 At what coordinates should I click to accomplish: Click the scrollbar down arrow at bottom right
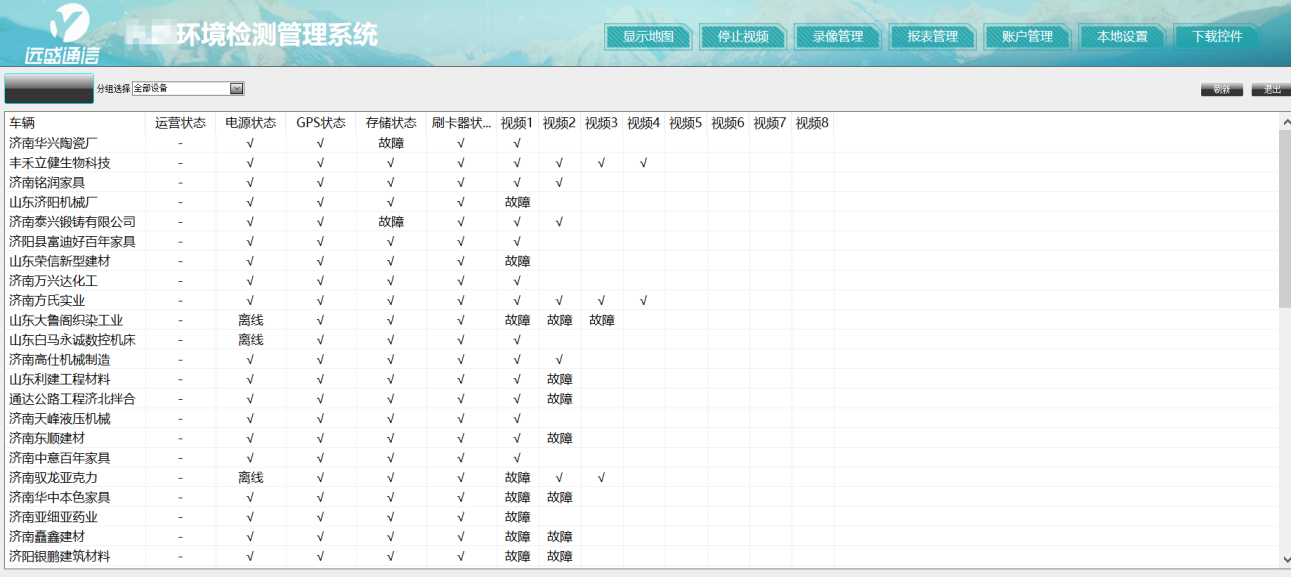[1285, 557]
